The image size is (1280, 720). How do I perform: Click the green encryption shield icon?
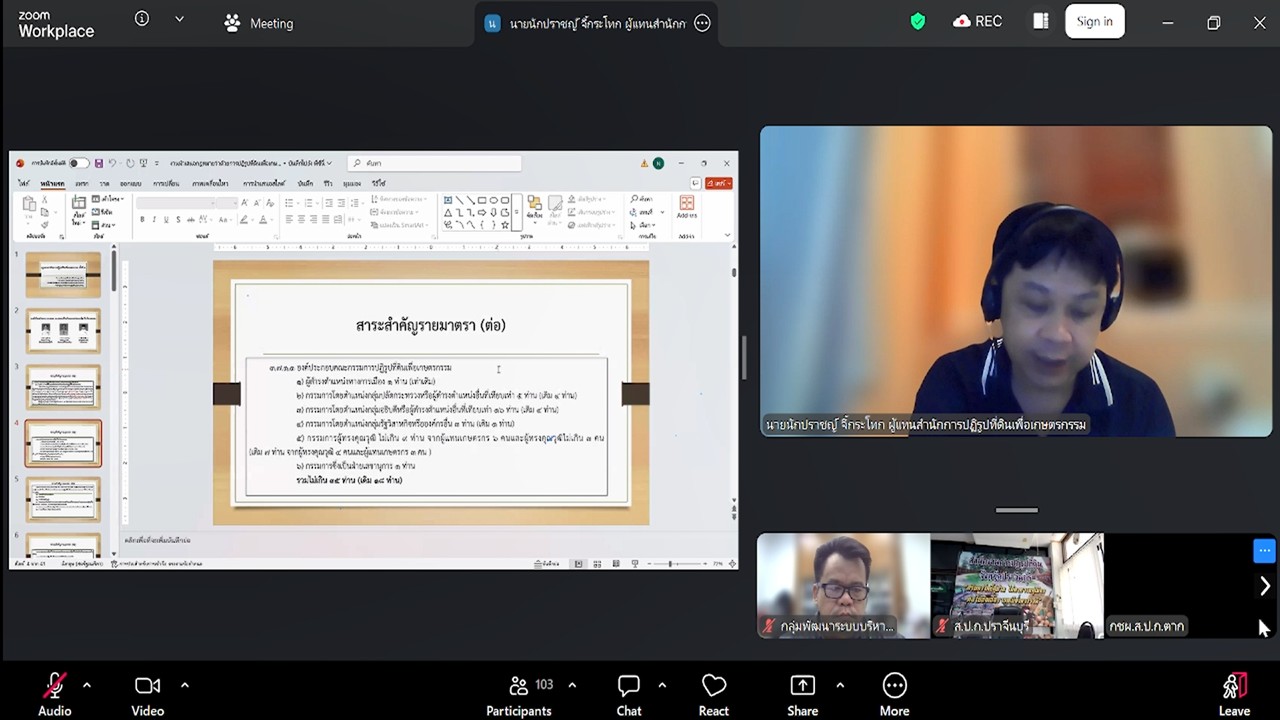click(x=917, y=22)
